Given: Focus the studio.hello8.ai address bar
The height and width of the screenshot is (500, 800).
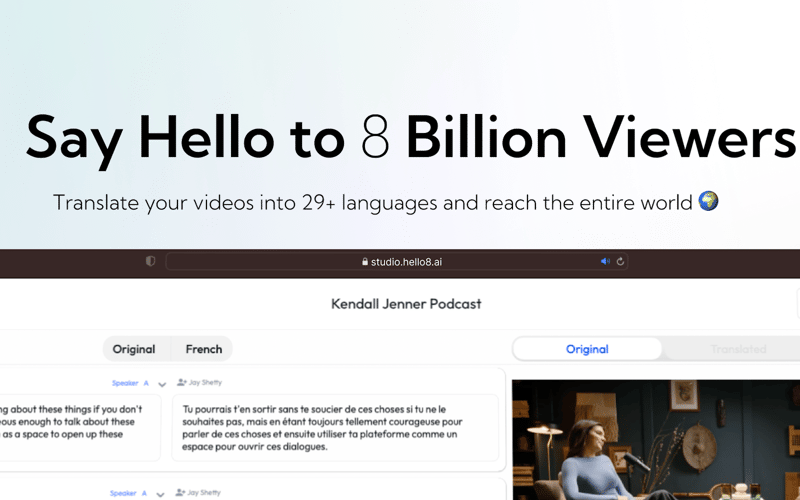Looking at the screenshot, I should tap(396, 261).
